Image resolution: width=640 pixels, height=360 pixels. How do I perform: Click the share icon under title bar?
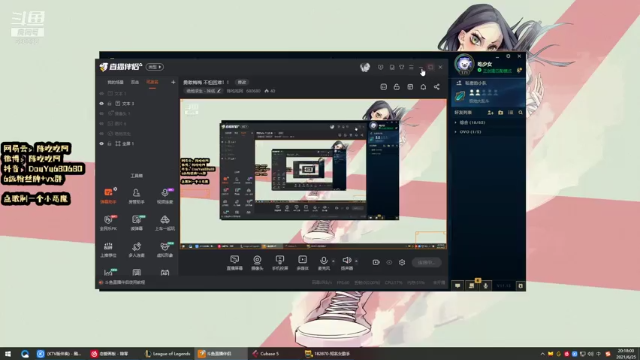[437, 87]
